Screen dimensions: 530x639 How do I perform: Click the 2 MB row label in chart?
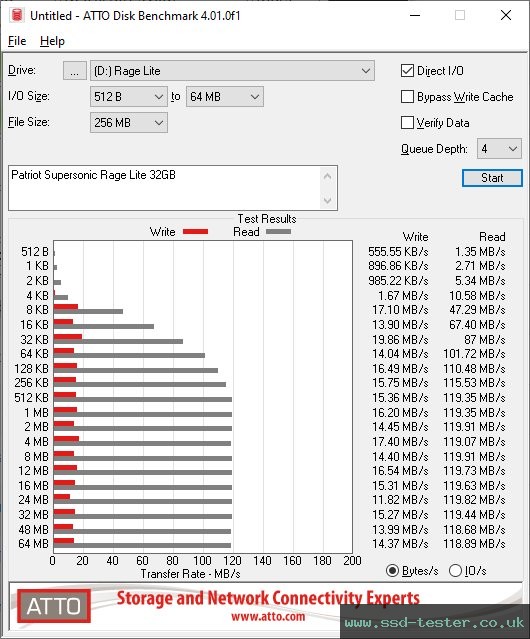coord(36,427)
